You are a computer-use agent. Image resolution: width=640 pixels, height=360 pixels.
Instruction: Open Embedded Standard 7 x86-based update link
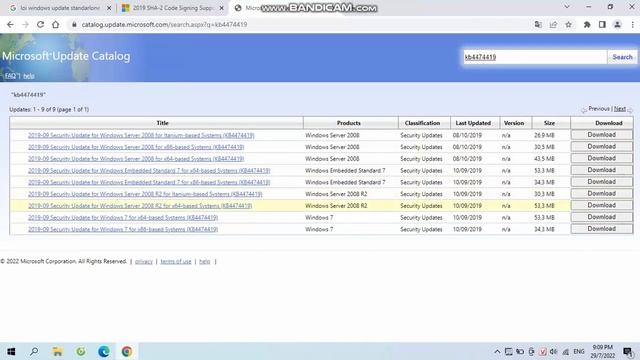point(149,182)
